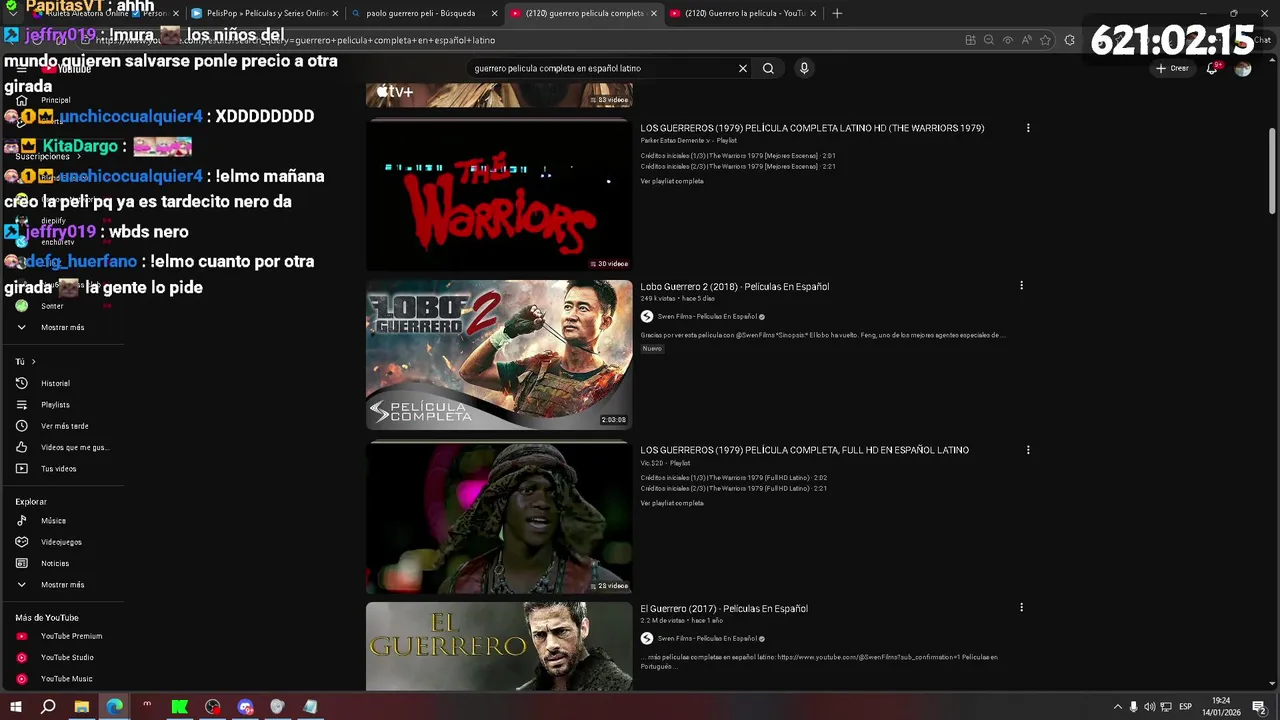Start voice search with the microphone
The width and height of the screenshot is (1280, 720).
coord(804,68)
